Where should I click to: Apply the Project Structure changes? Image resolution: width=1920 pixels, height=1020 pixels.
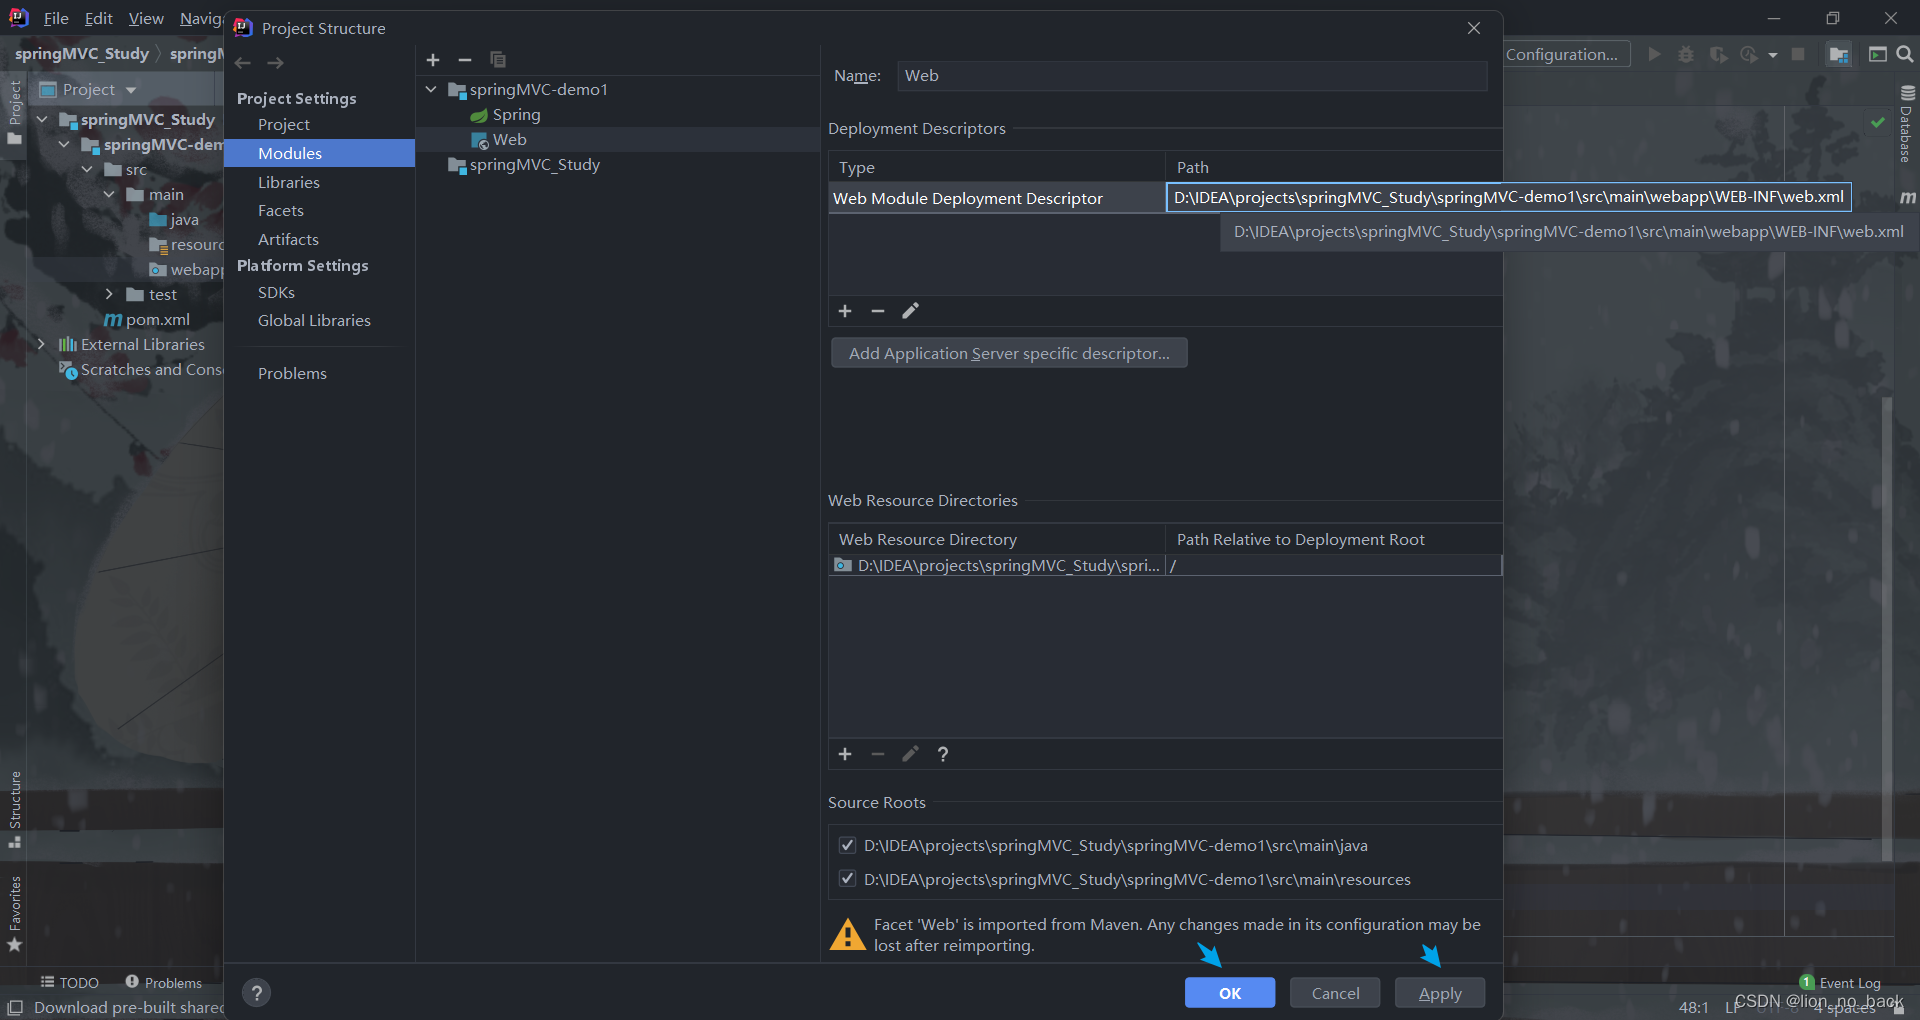point(1440,993)
